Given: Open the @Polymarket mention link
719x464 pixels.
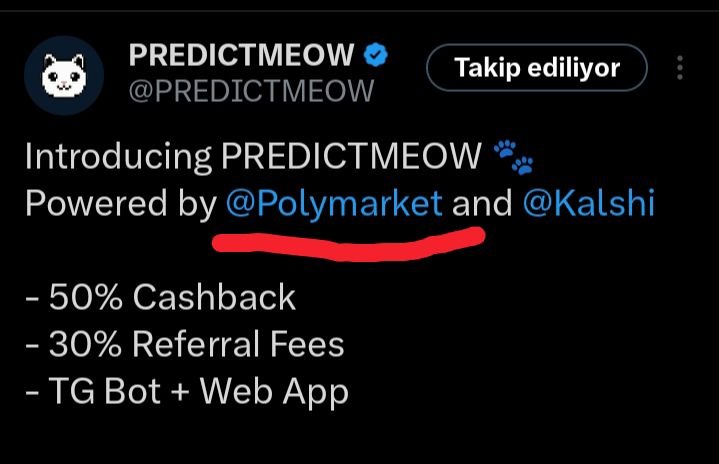Looking at the screenshot, I should coord(334,204).
